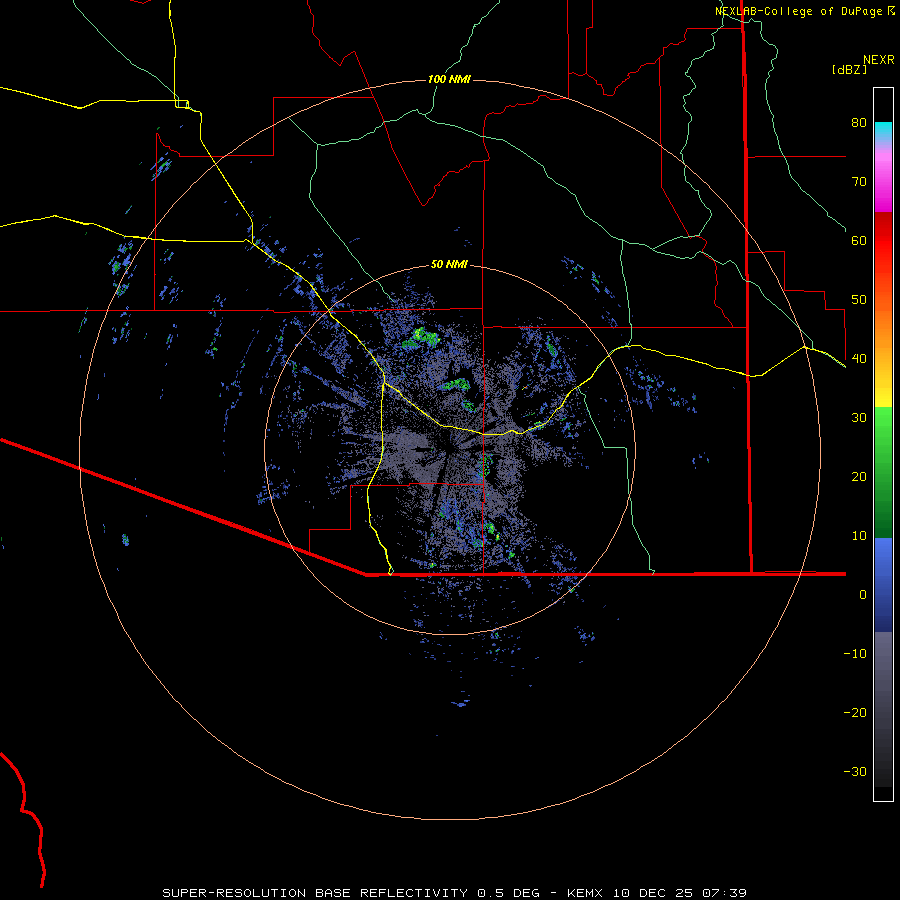Click the cyan top segment of the color bar
Screen dimensions: 900x900
(883, 131)
